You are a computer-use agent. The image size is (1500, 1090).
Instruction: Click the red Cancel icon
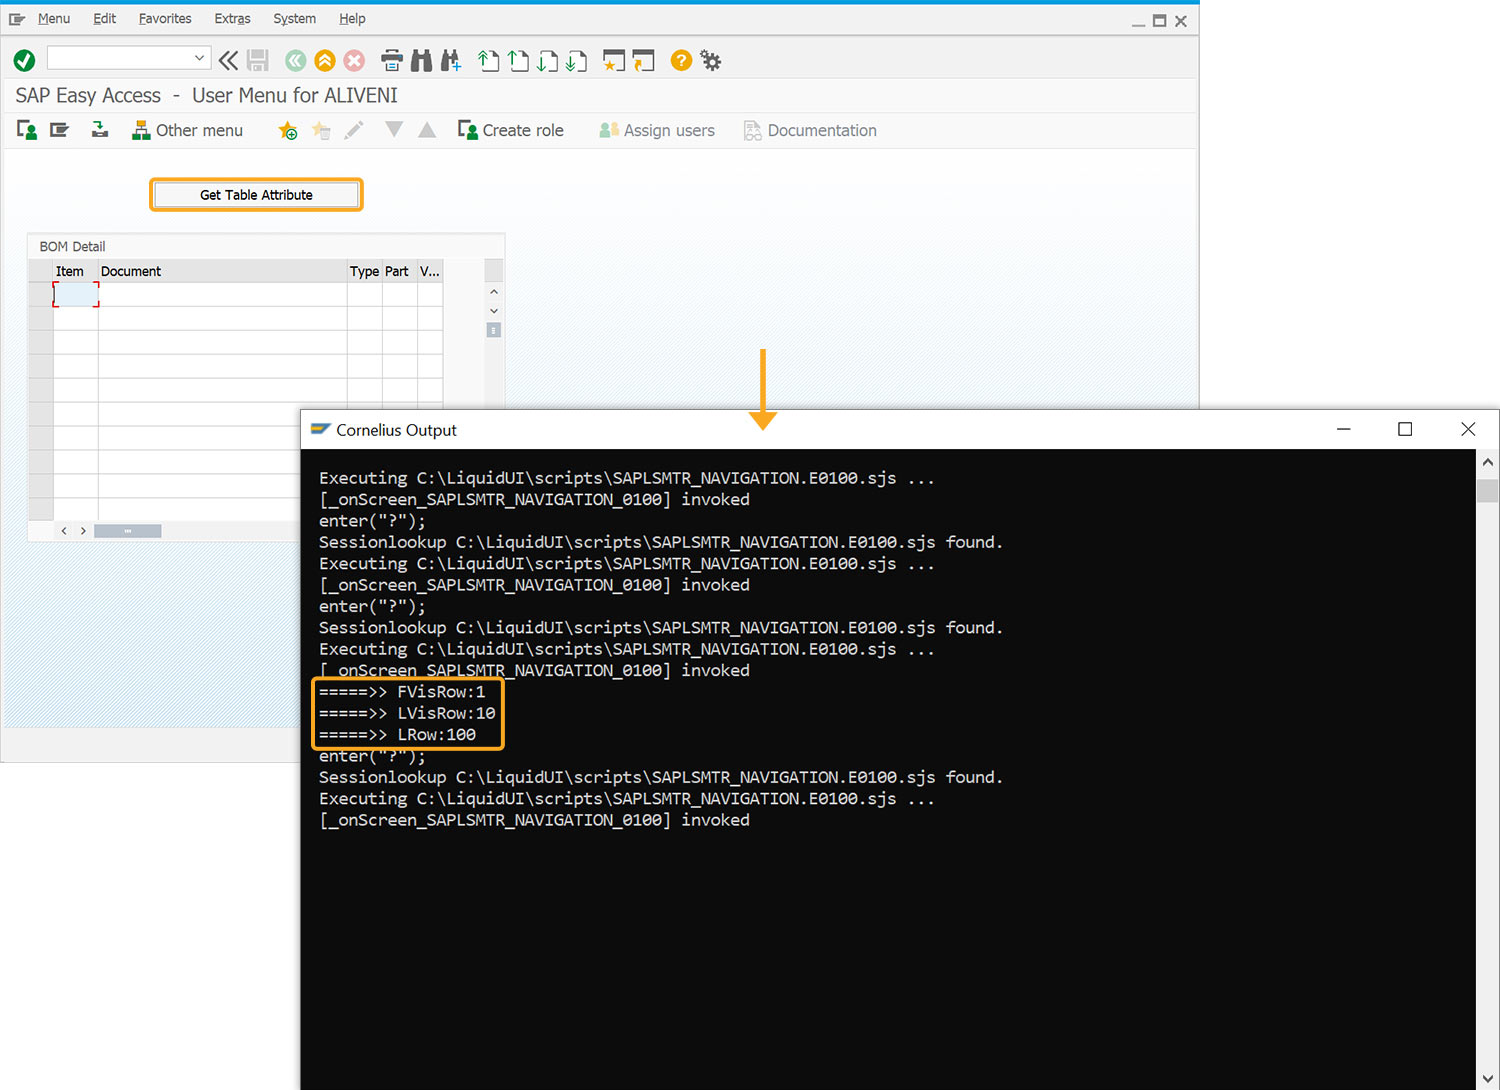click(x=354, y=61)
